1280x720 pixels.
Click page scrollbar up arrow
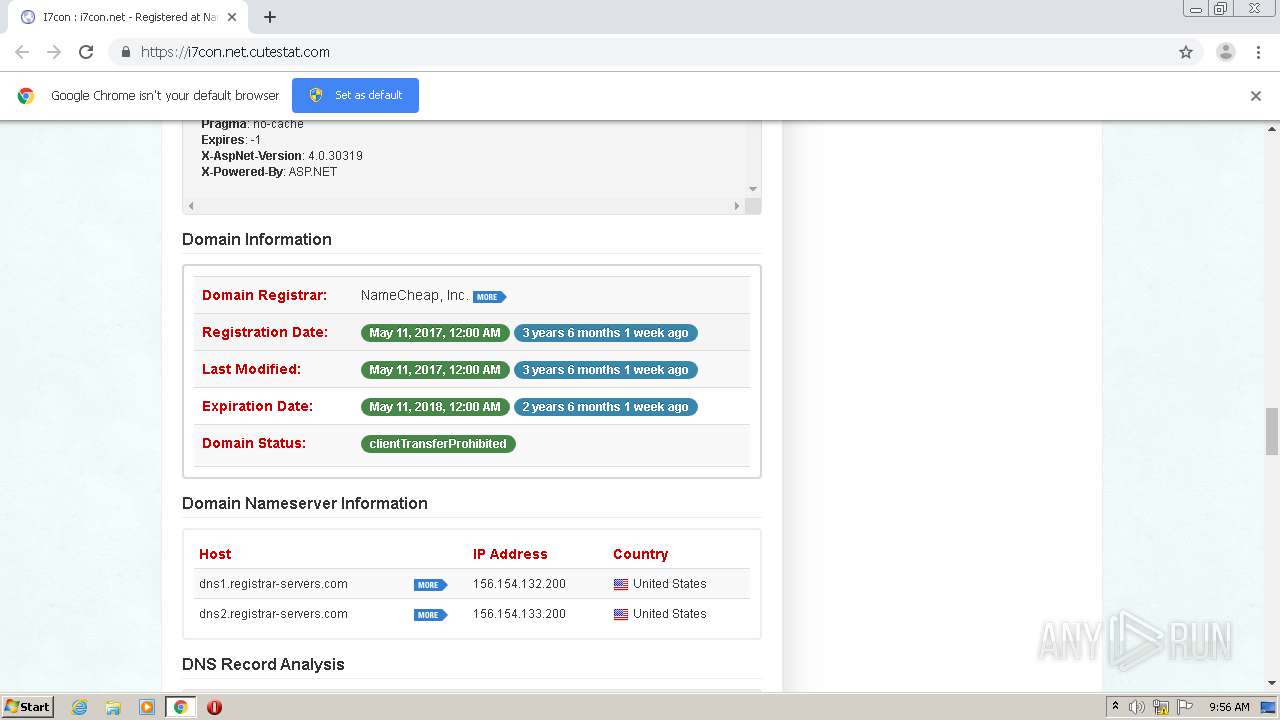tap(1272, 129)
